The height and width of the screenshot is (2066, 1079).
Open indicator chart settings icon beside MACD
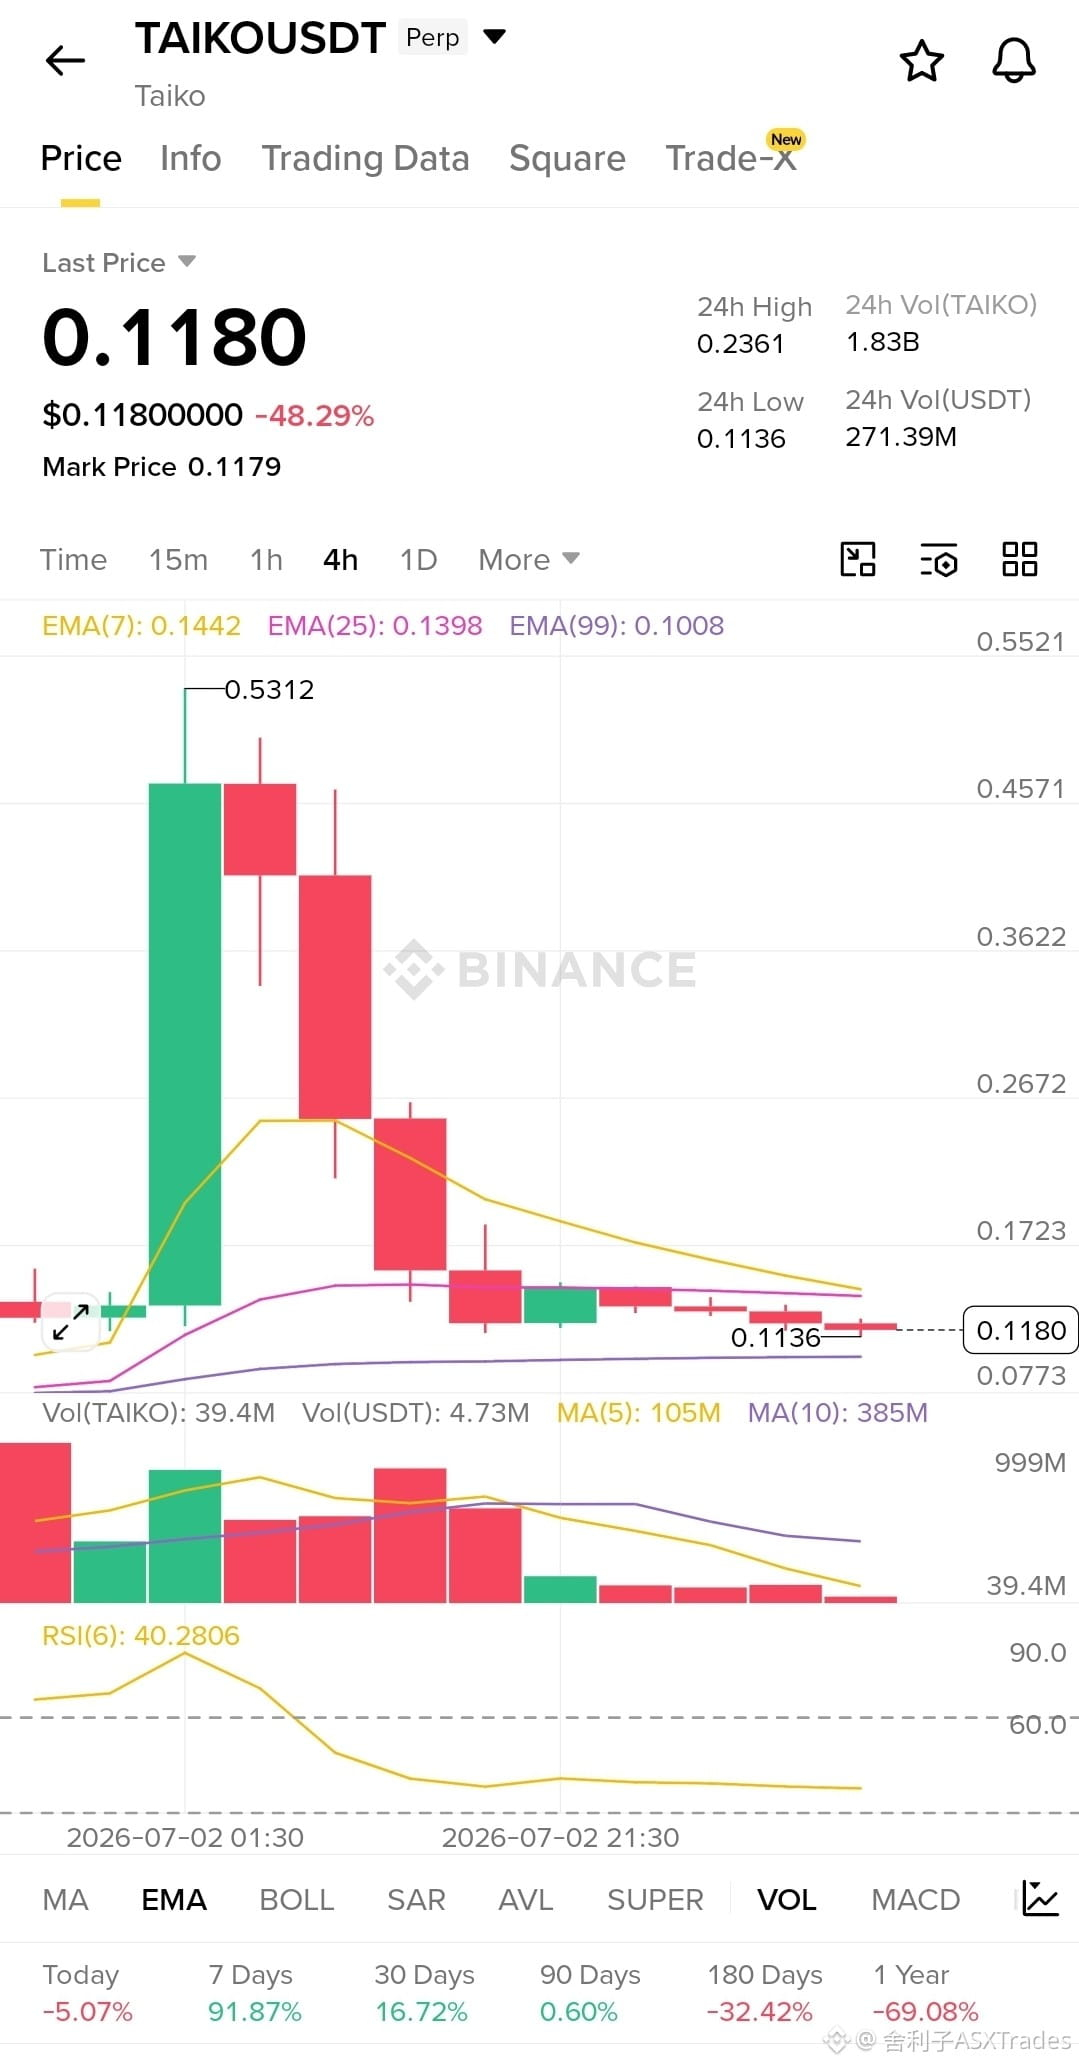(x=1040, y=1898)
